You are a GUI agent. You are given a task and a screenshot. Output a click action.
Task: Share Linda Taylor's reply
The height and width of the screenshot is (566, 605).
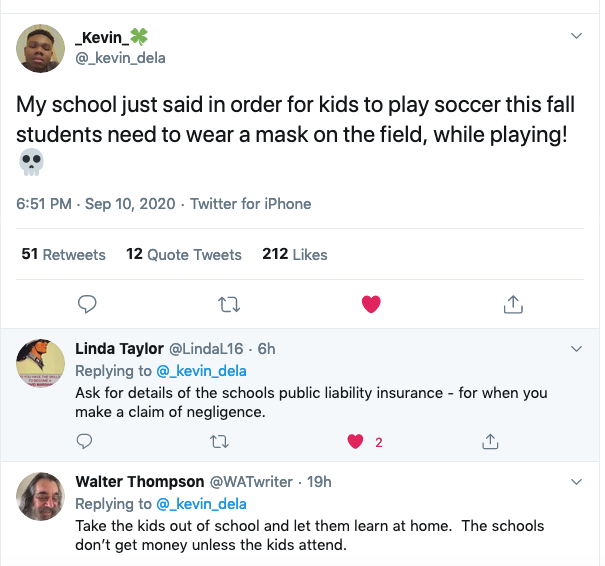coord(491,441)
